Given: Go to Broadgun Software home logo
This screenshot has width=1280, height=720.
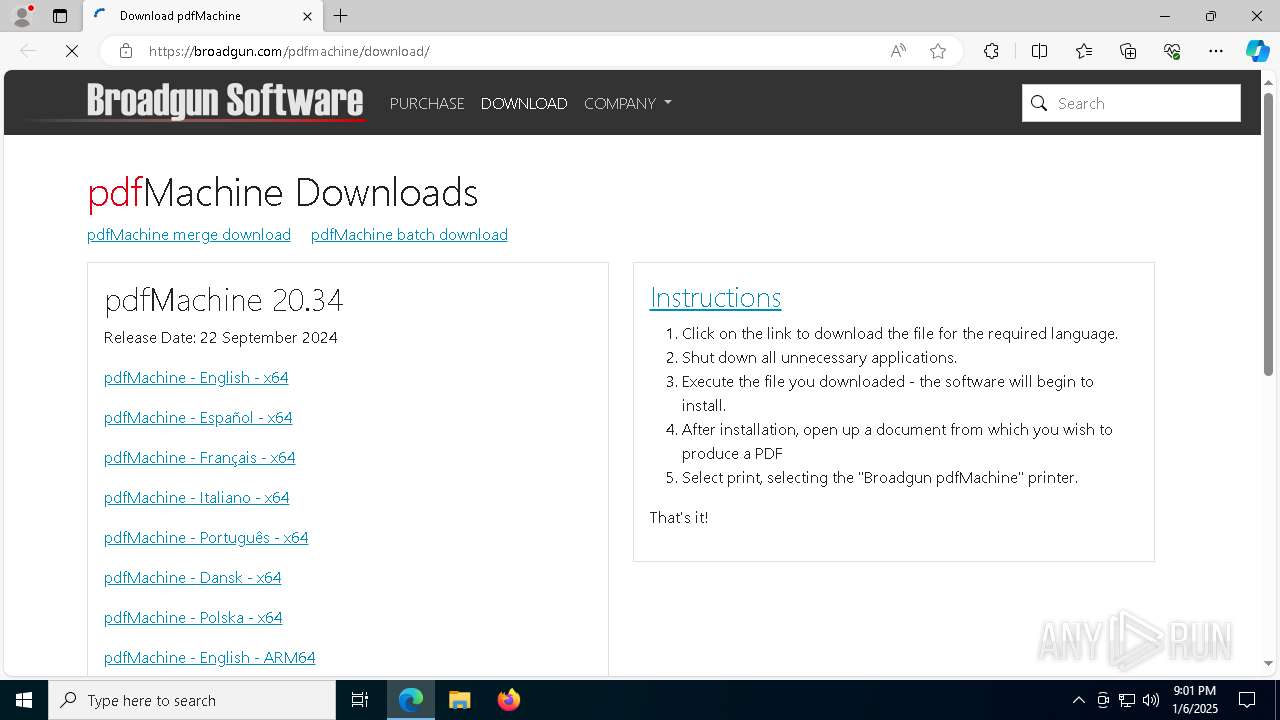Looking at the screenshot, I should (225, 102).
